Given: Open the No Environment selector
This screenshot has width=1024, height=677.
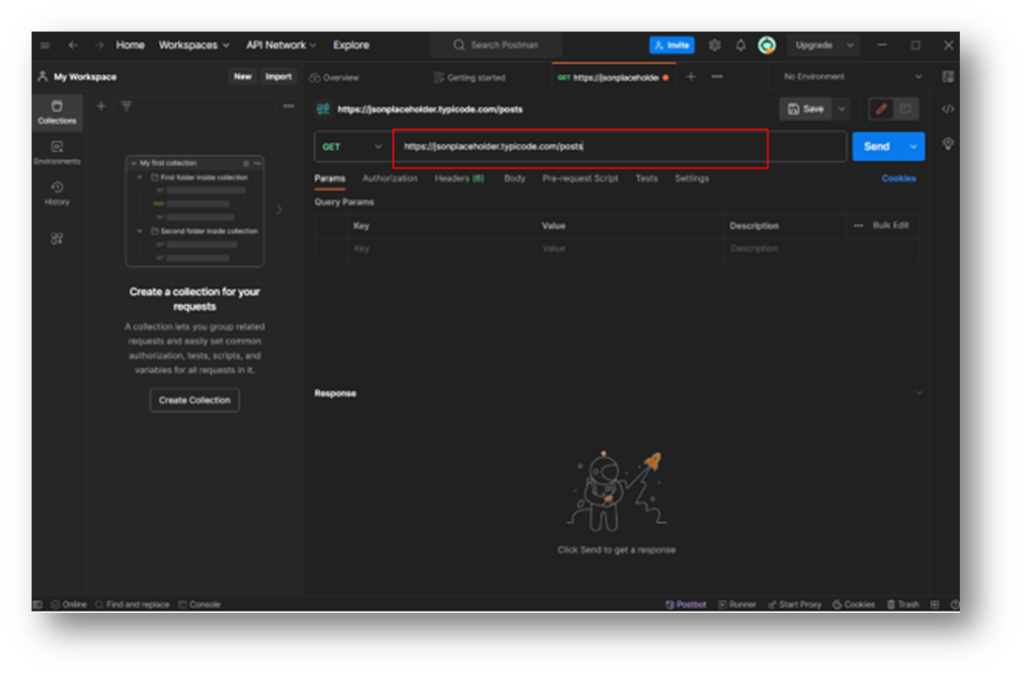Looking at the screenshot, I should click(852, 77).
